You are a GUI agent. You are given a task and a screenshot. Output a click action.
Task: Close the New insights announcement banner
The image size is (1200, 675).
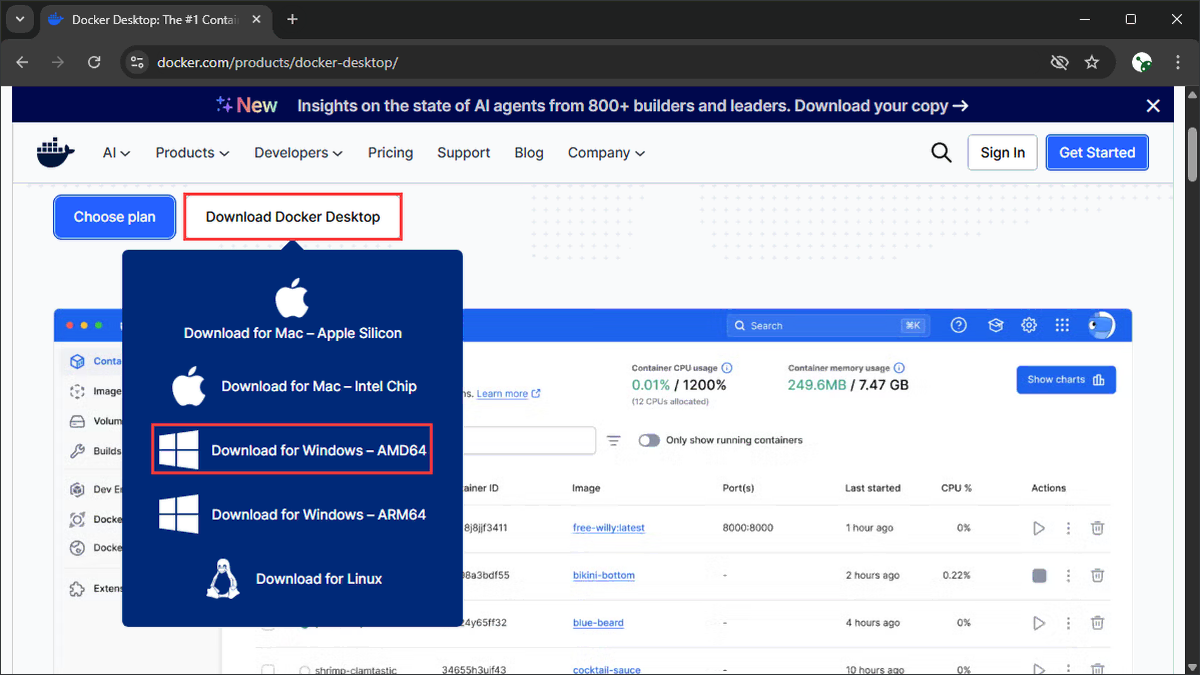coord(1153,106)
